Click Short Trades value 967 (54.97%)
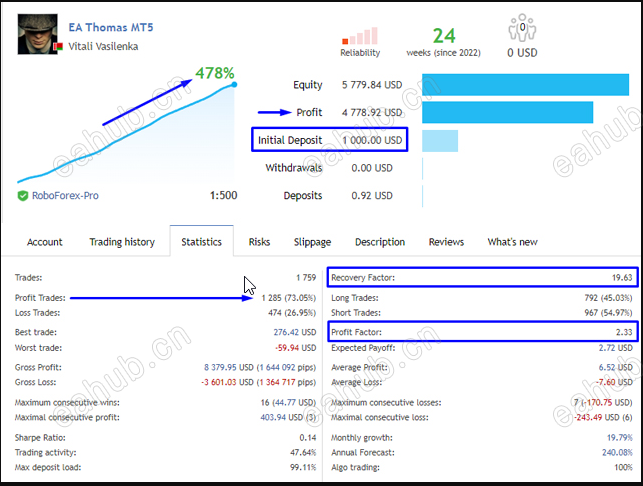This screenshot has height=486, width=643. click(609, 313)
